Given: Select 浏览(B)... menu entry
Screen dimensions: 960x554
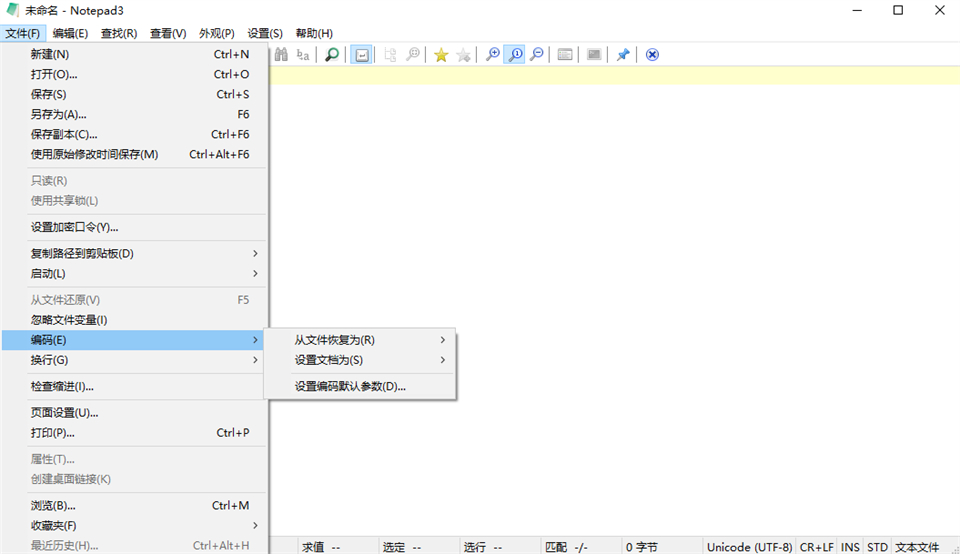Looking at the screenshot, I should tap(135, 506).
